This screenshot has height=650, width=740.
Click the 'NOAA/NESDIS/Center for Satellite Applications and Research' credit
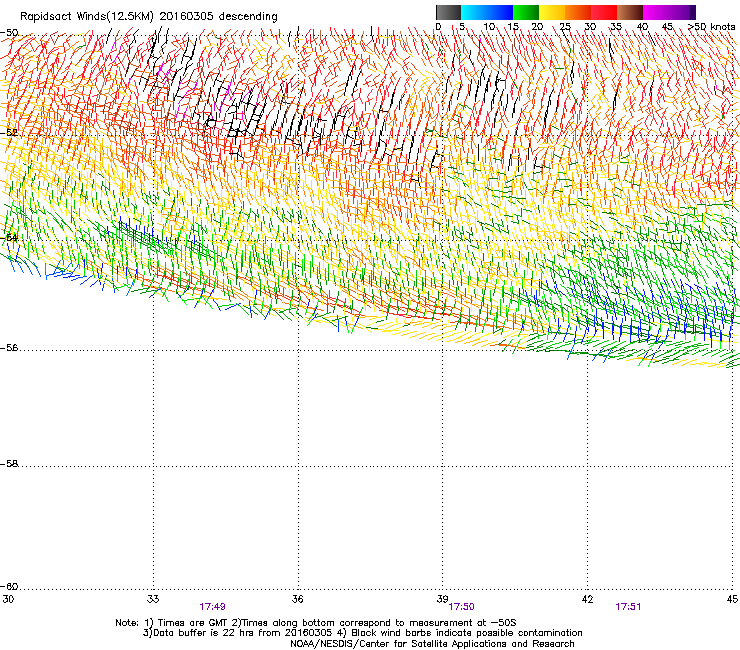coord(432,644)
